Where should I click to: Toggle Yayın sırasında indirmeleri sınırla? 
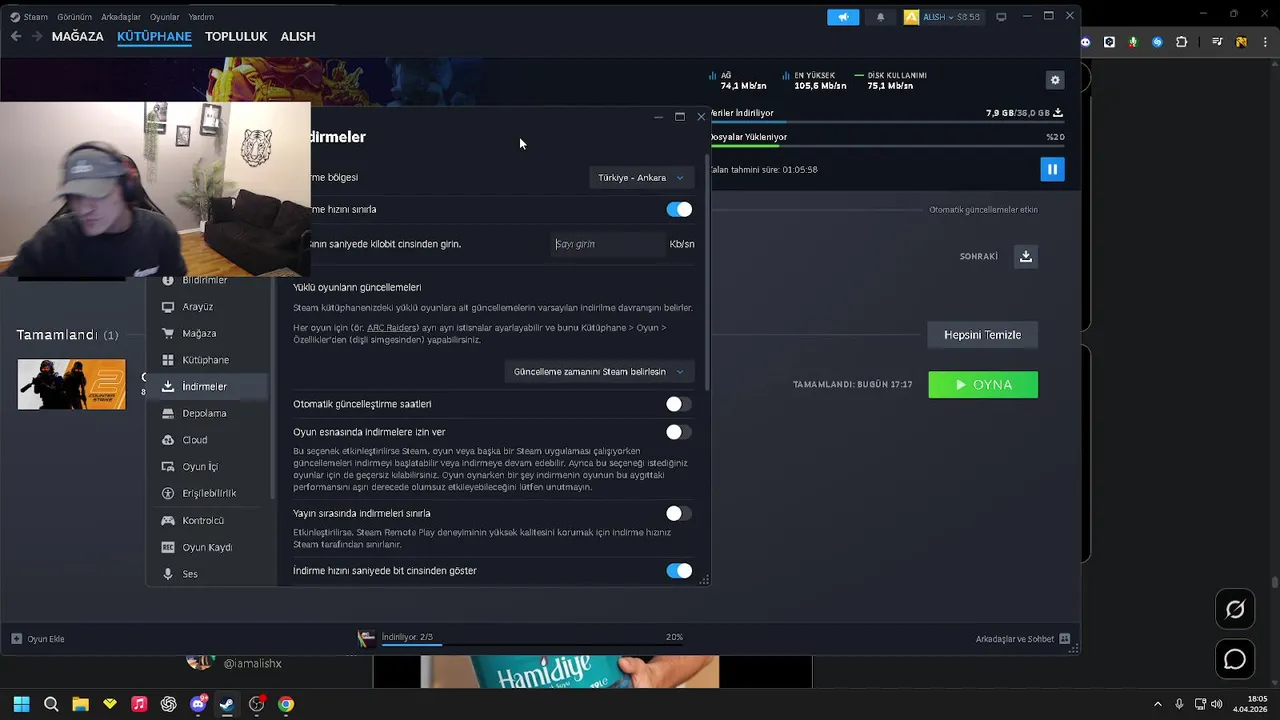[679, 513]
